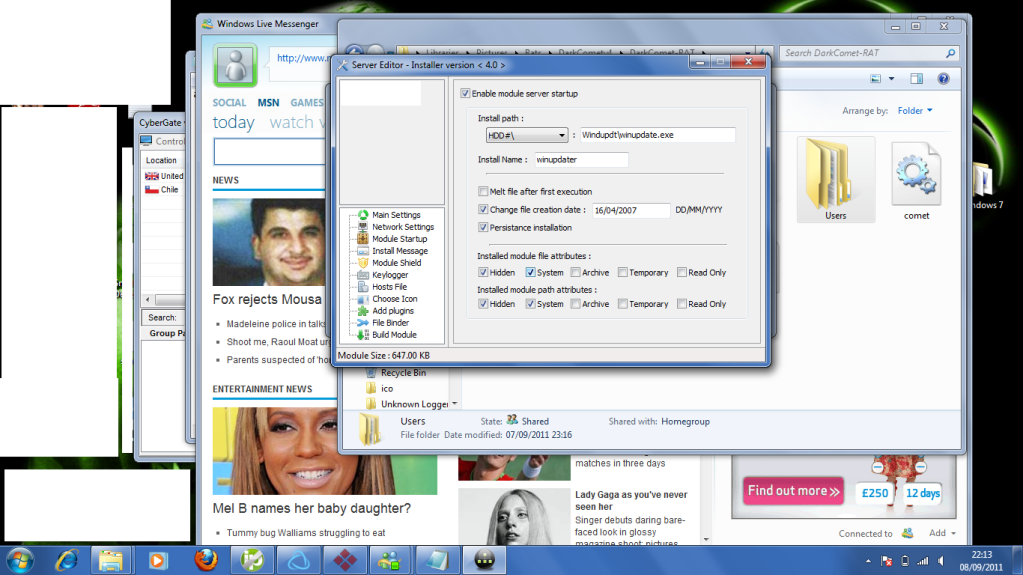Open the HDD#\ install path dropdown
1023x575 pixels.
point(527,135)
